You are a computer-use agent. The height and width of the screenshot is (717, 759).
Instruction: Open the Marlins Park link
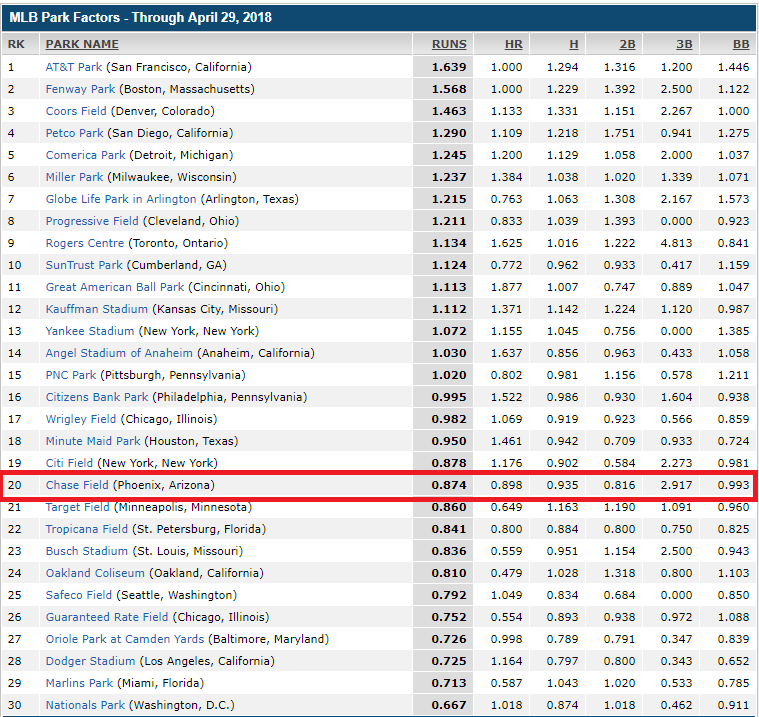79,683
